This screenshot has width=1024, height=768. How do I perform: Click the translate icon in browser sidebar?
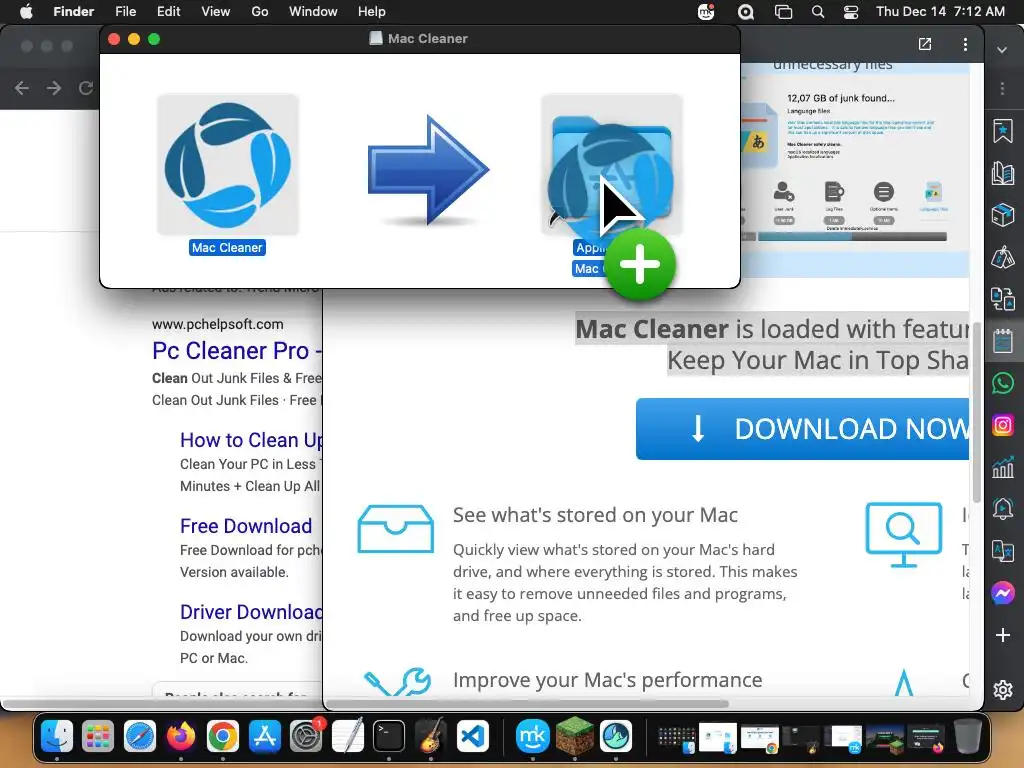[x=1002, y=551]
